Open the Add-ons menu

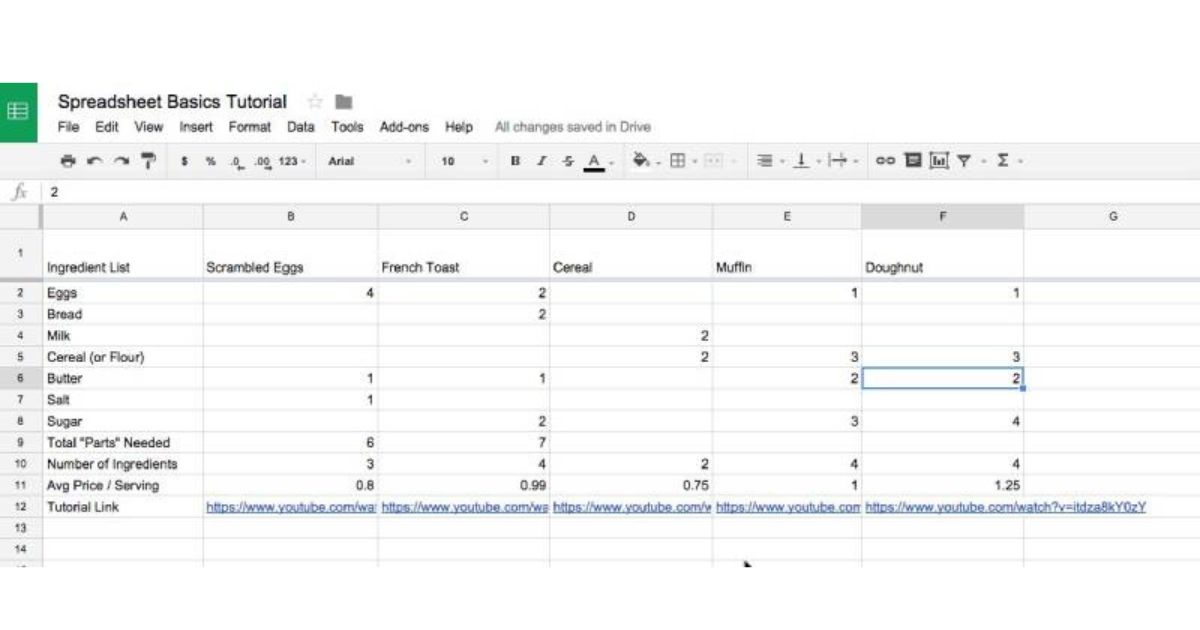coord(404,127)
